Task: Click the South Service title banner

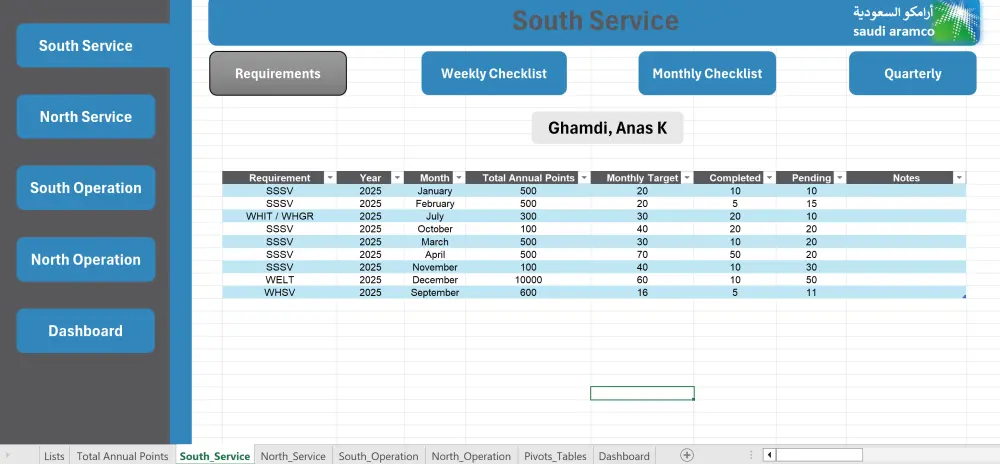Action: [594, 22]
